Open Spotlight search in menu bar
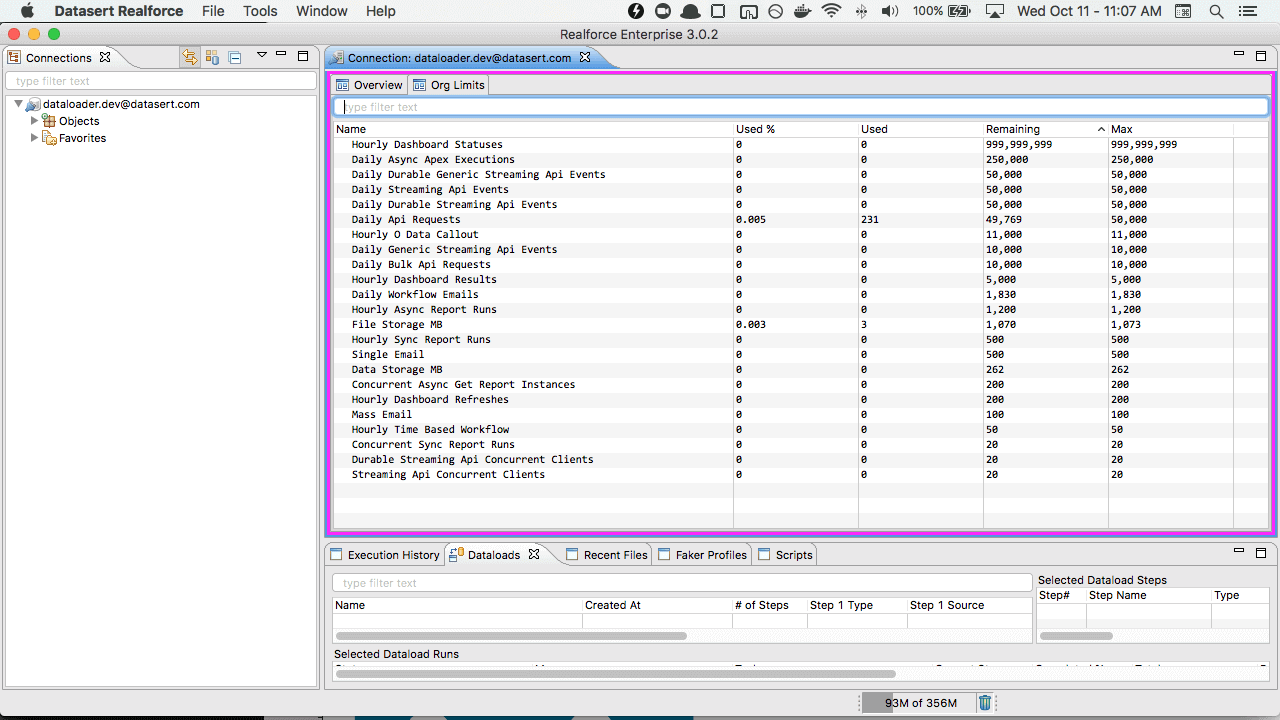Image resolution: width=1280 pixels, height=720 pixels. coord(1216,11)
